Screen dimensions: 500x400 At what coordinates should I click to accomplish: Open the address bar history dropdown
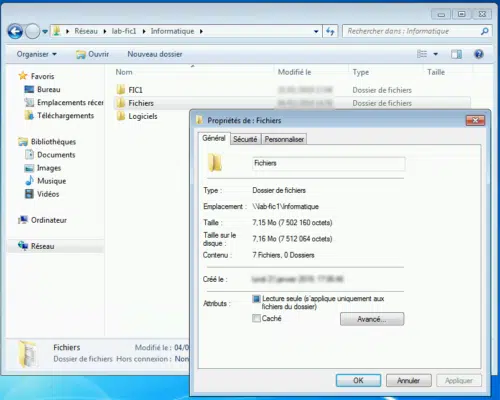(x=316, y=31)
